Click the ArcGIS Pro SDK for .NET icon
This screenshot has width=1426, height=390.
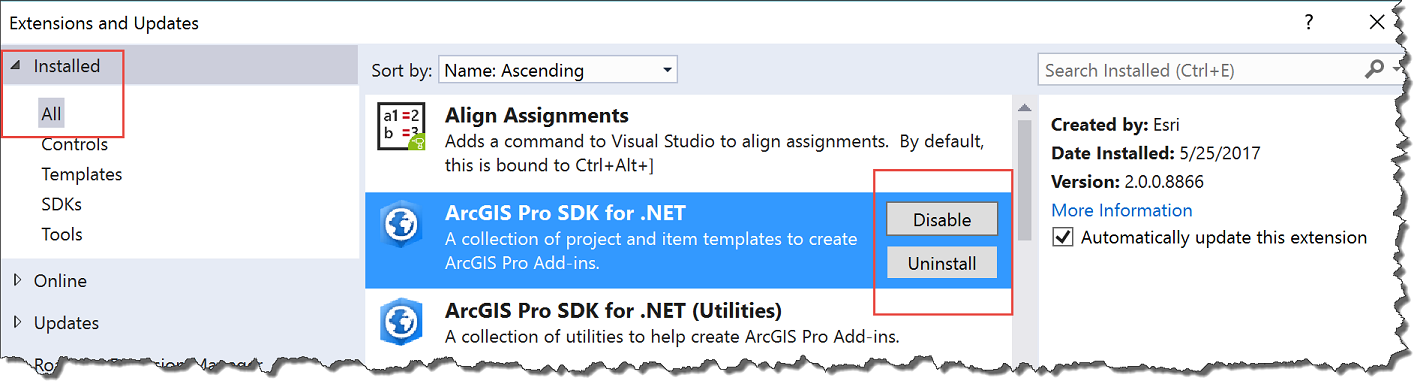pos(401,227)
